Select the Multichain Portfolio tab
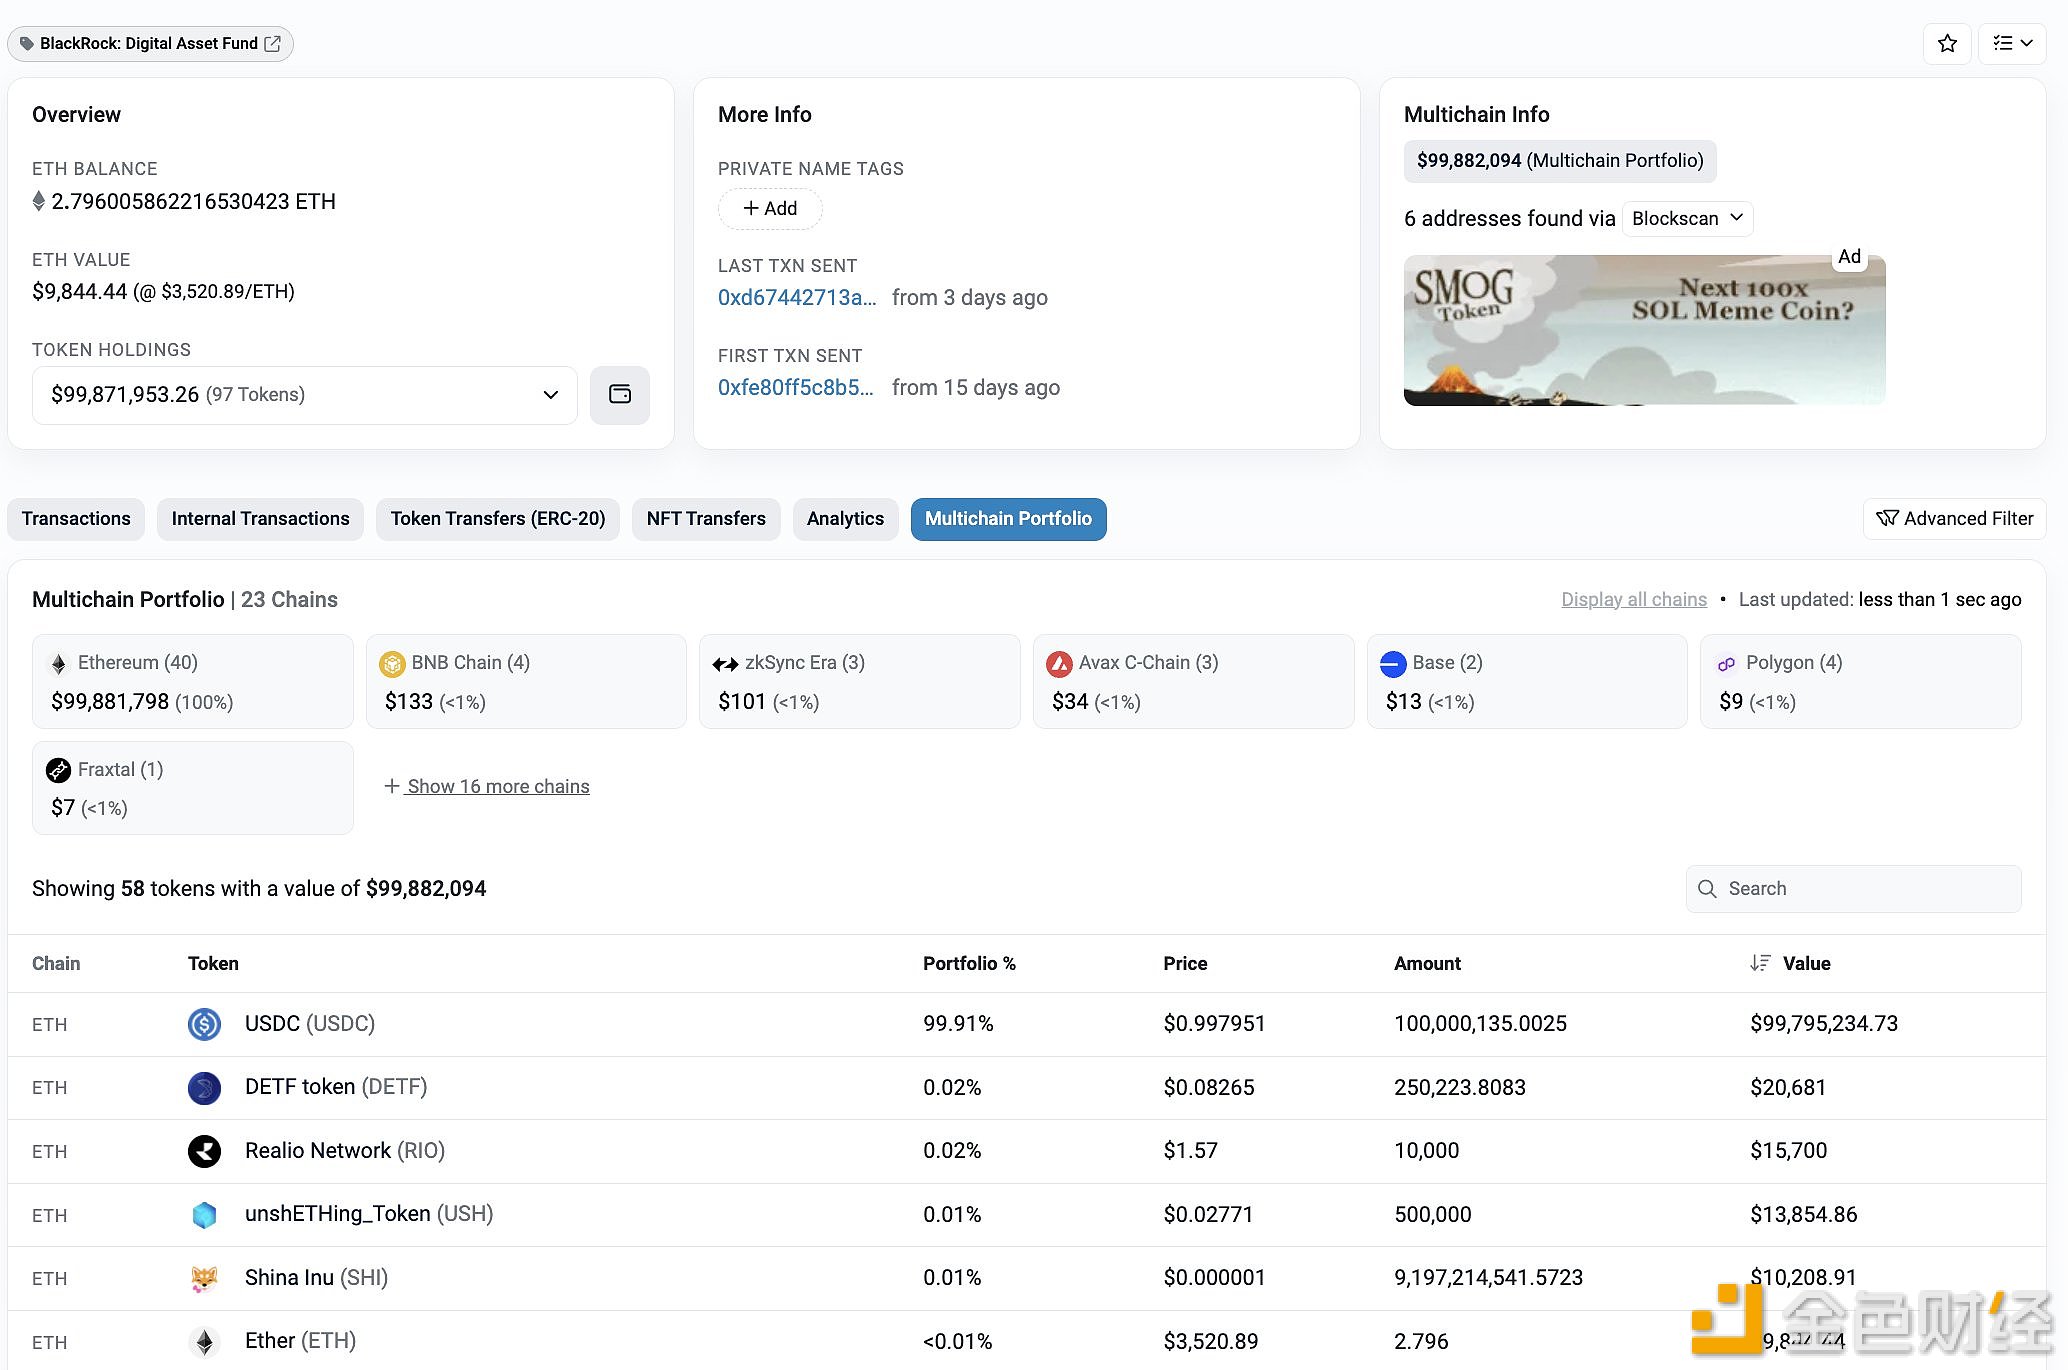The image size is (2068, 1370). pyautogui.click(x=1008, y=519)
